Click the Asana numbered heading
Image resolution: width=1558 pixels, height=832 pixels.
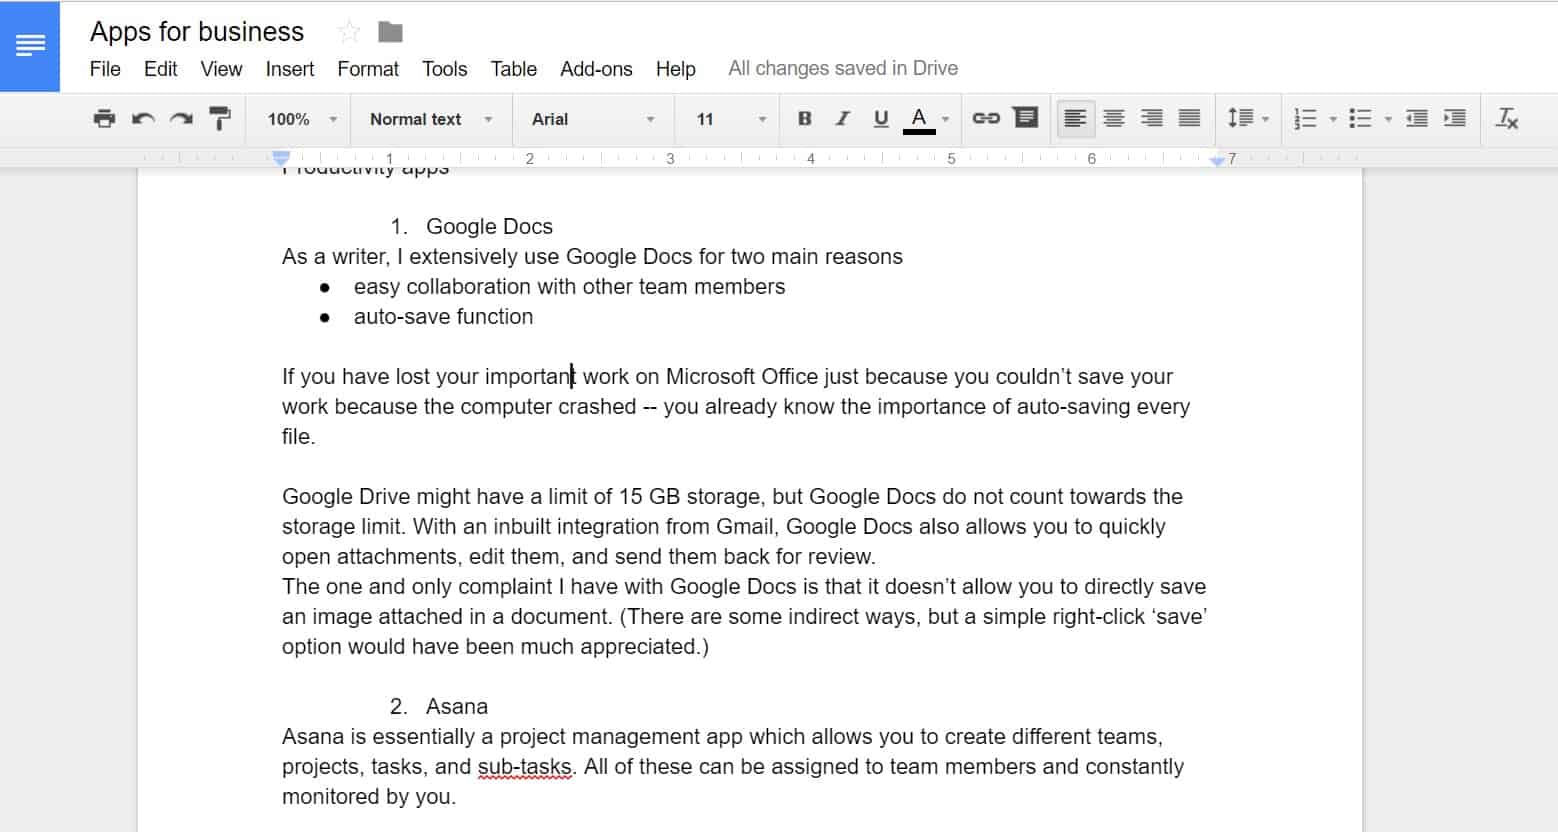tap(457, 707)
